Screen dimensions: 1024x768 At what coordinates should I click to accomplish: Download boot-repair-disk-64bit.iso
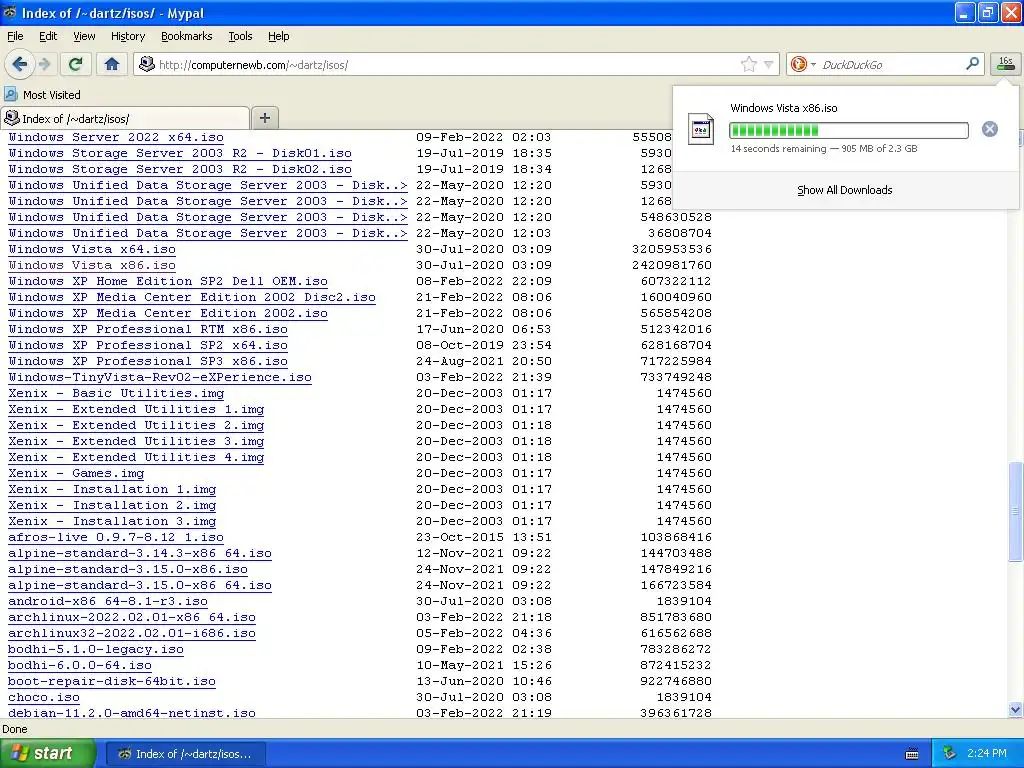point(112,681)
